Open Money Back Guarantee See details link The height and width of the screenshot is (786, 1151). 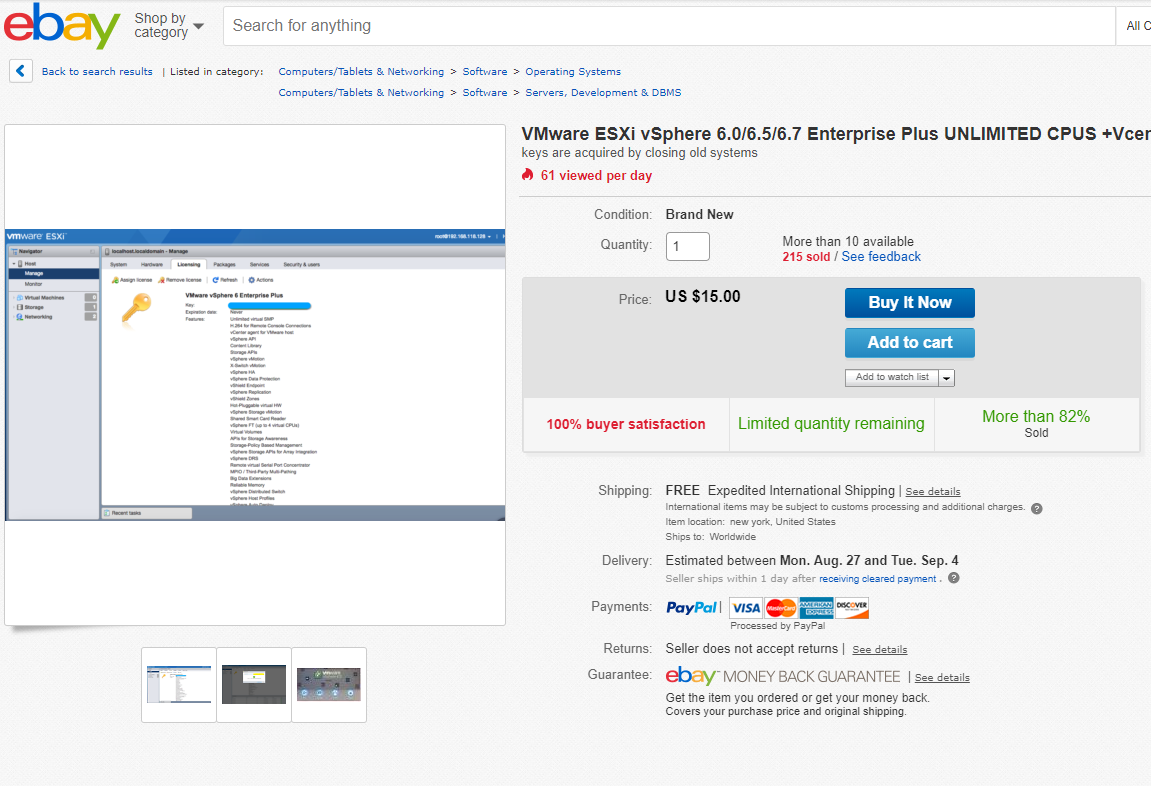tap(942, 678)
